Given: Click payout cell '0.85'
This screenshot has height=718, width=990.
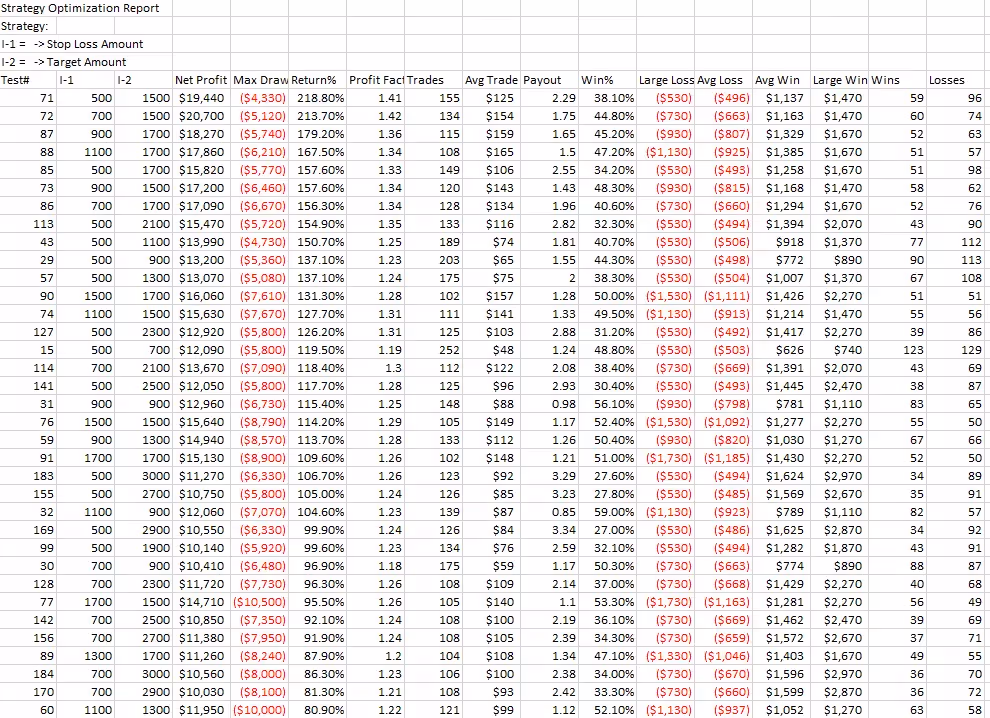Looking at the screenshot, I should coord(549,512).
